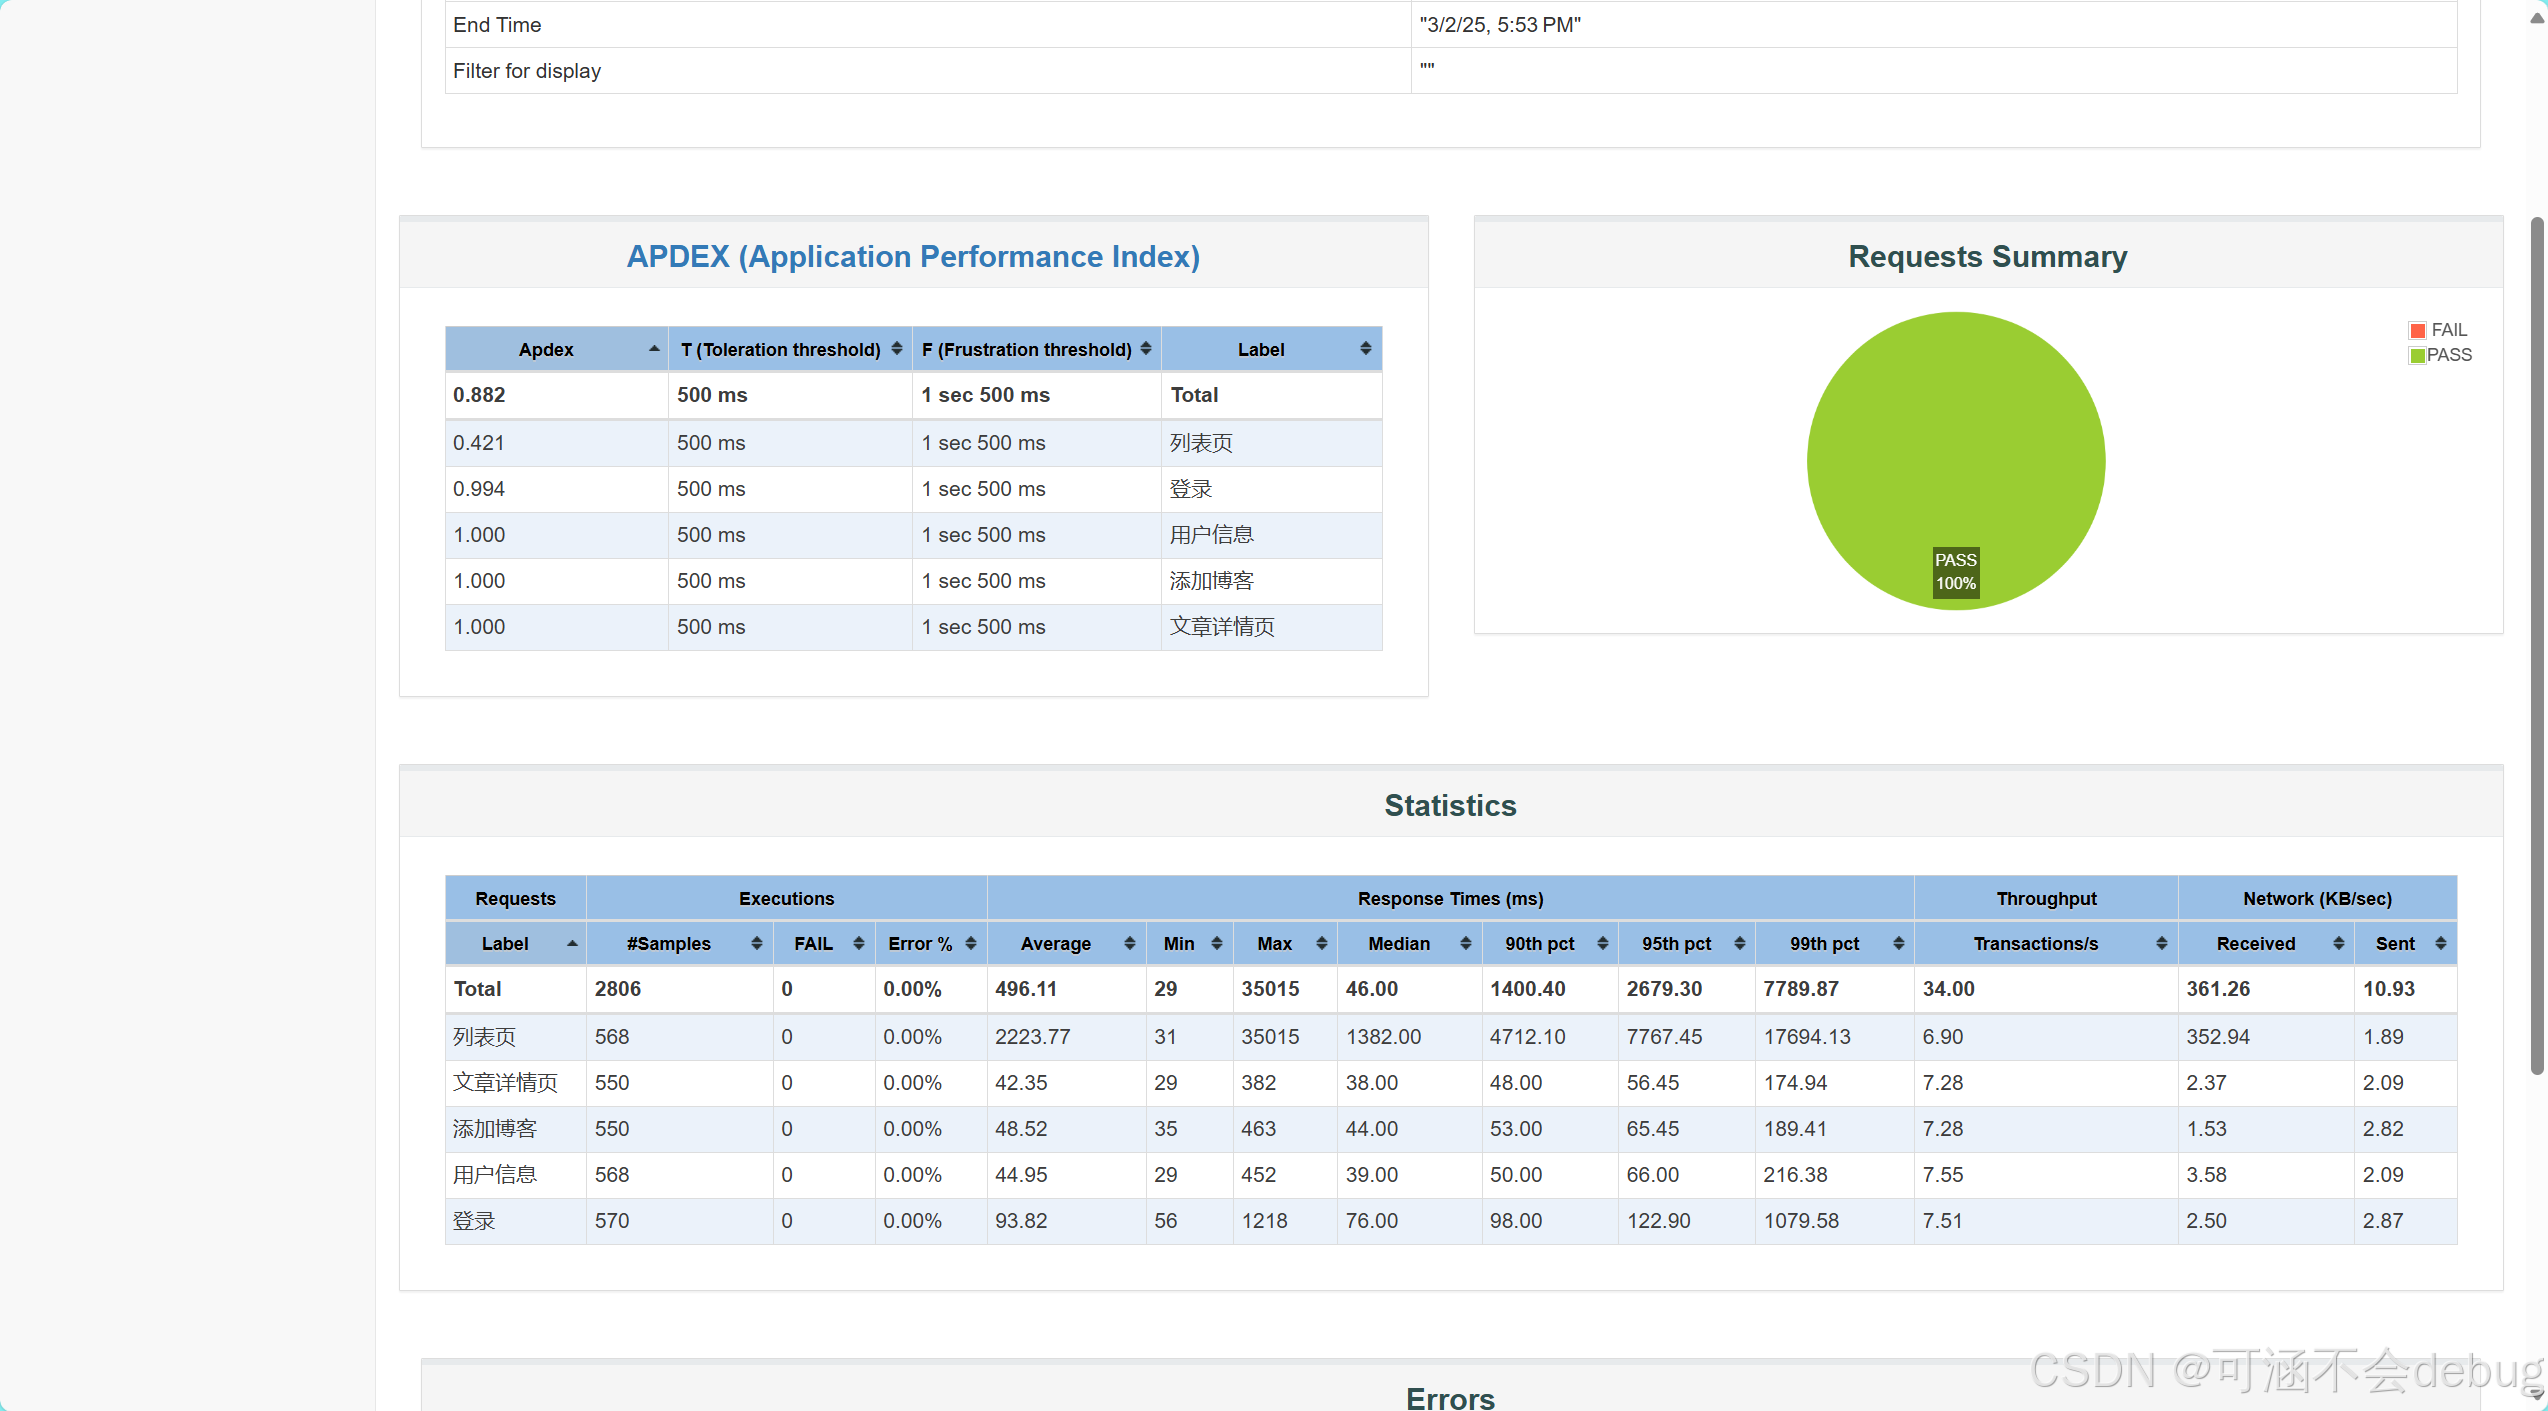Sort Statistics by #Samples column
This screenshot has width=2548, height=1411.
(756, 943)
